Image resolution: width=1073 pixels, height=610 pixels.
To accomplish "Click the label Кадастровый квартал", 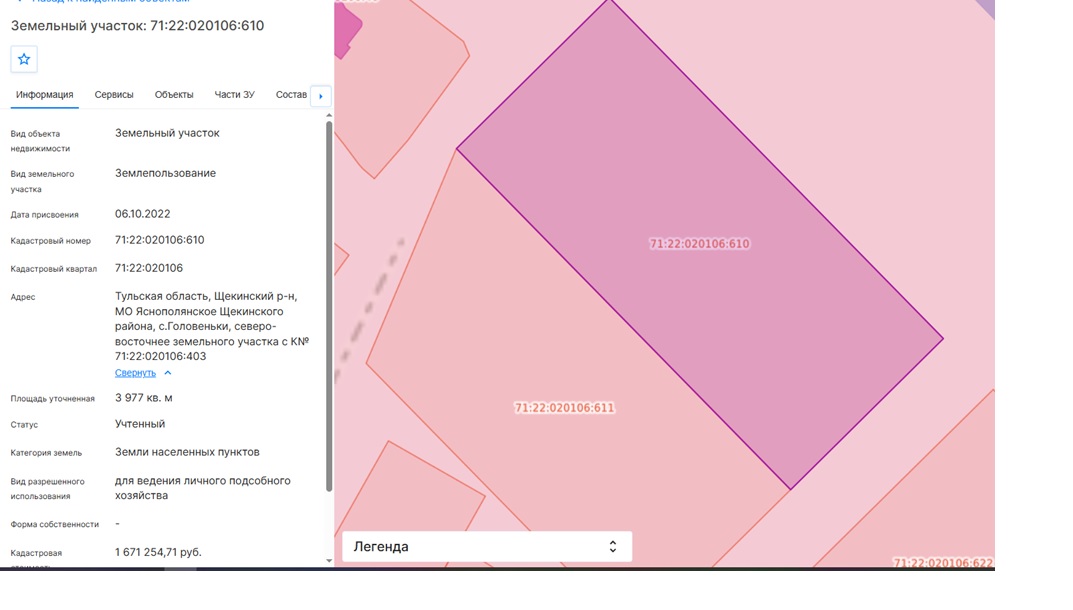I will [x=53, y=269].
